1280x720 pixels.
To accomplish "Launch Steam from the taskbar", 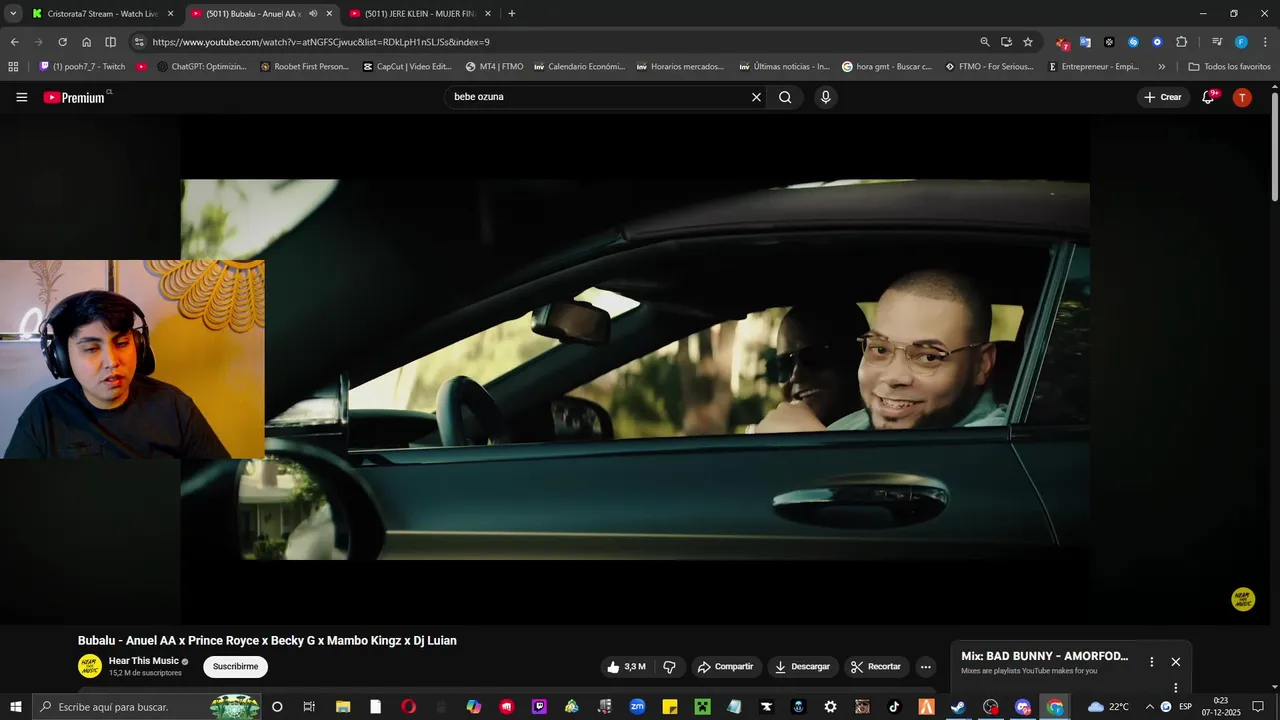I will (958, 707).
